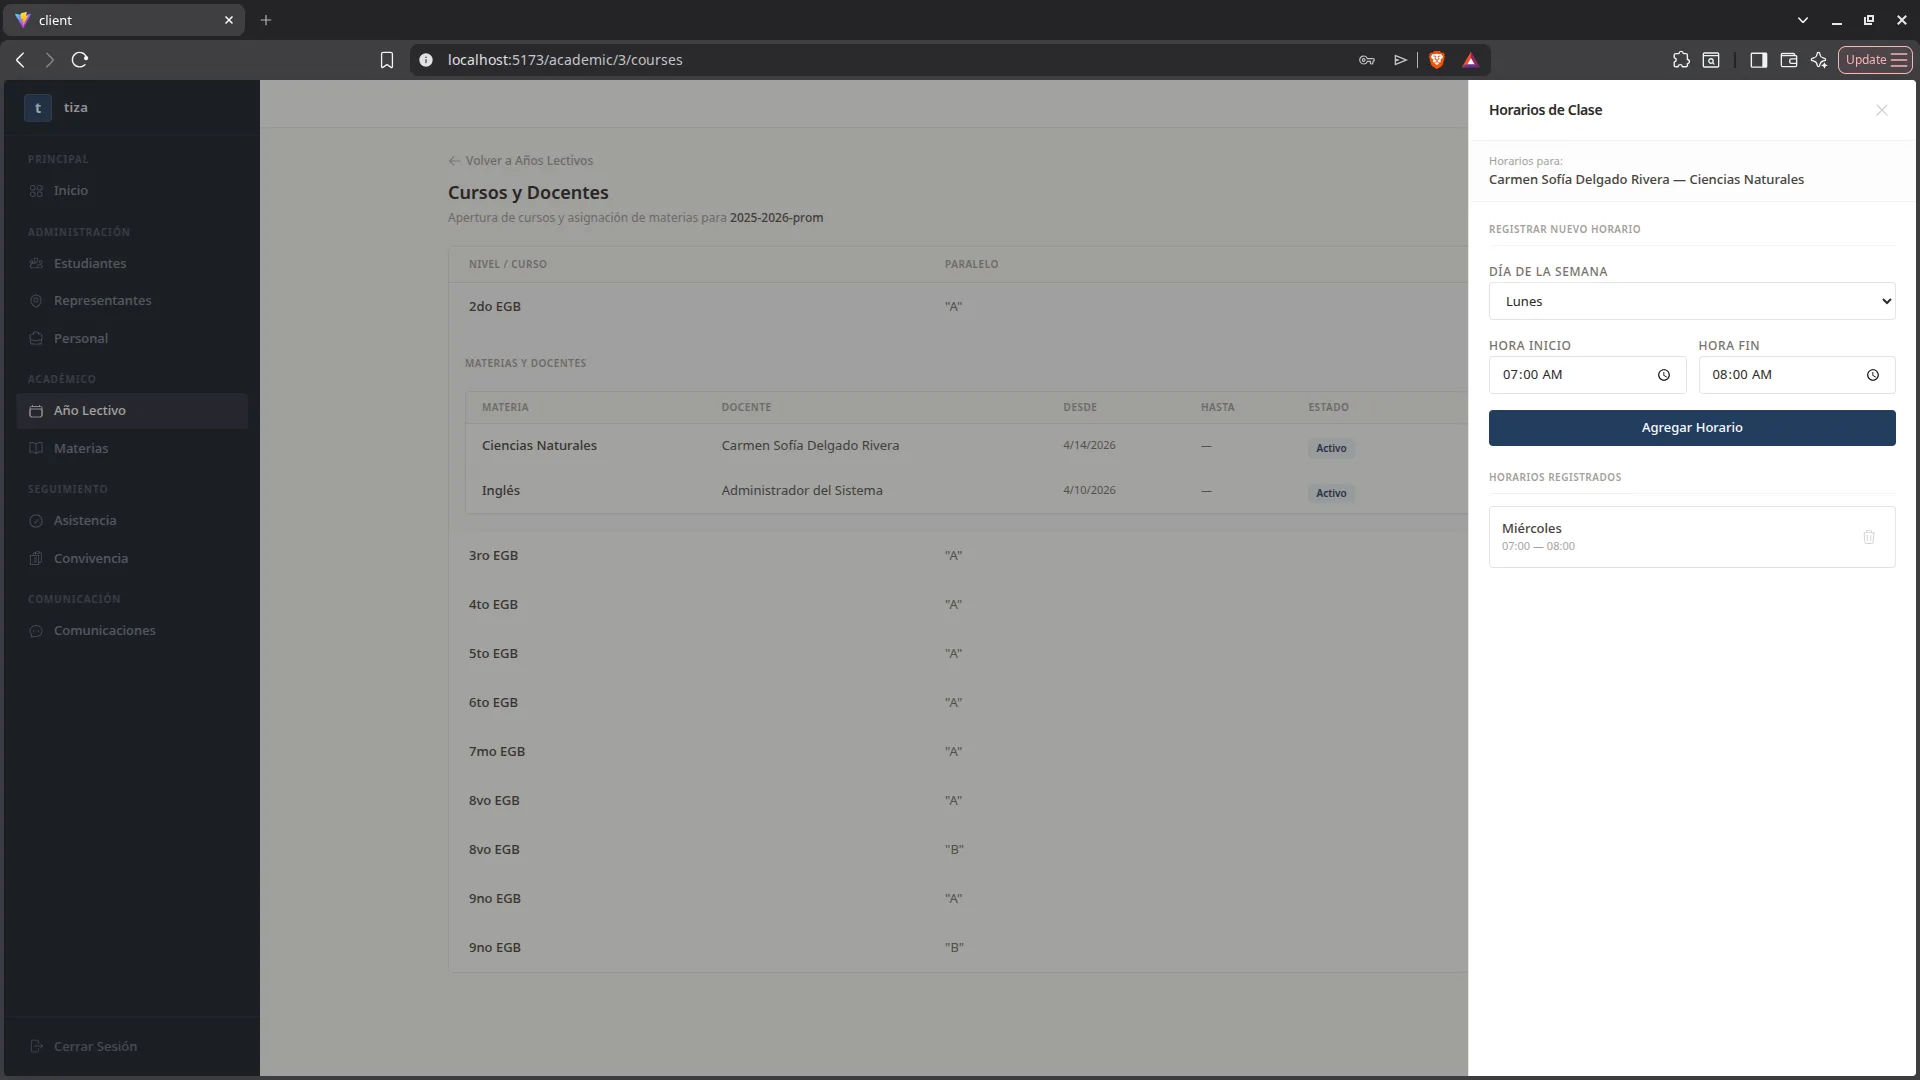Close the Horarios de Clase panel
The image size is (1920, 1080).
[x=1881, y=110]
